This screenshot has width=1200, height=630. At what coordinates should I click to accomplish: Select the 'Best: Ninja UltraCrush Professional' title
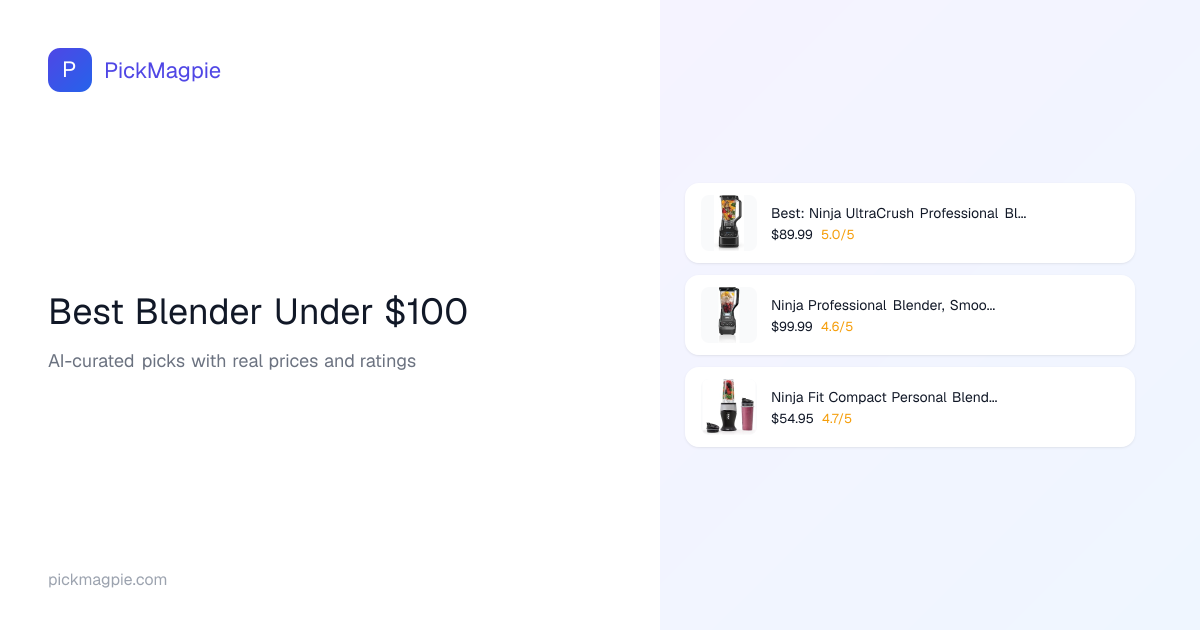(x=898, y=213)
